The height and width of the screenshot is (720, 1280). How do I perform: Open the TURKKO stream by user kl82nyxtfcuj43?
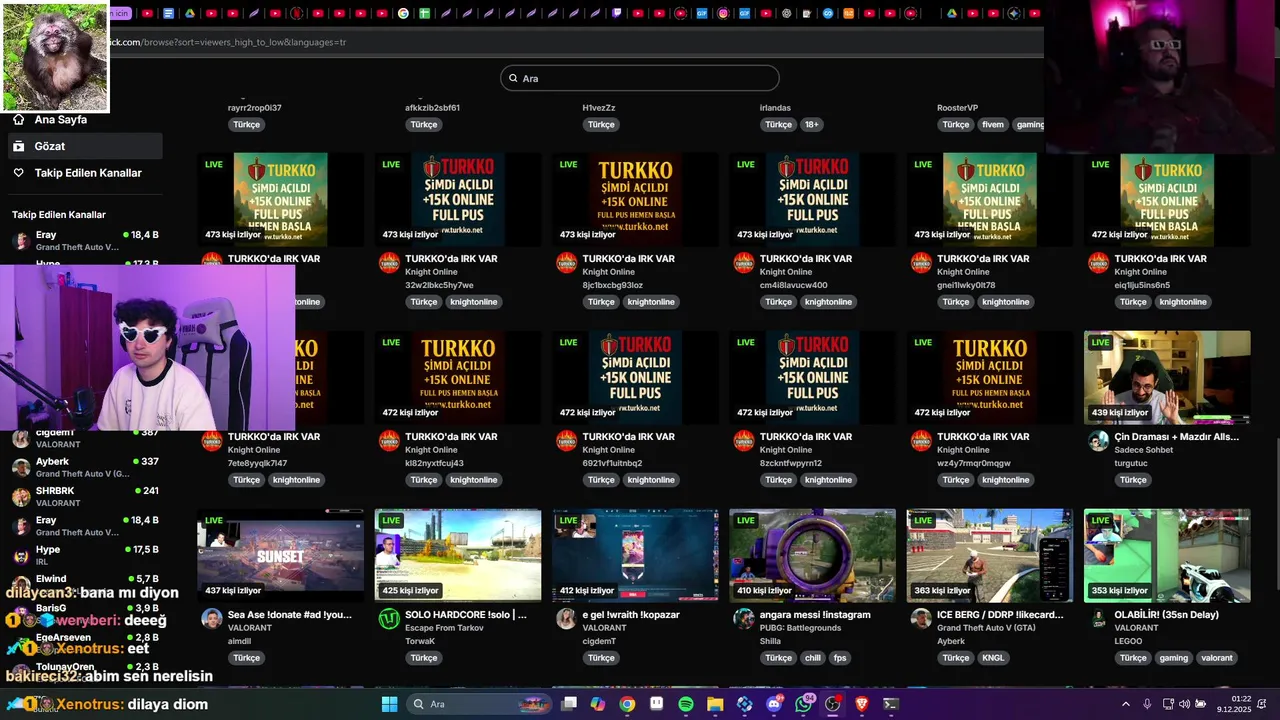[458, 377]
